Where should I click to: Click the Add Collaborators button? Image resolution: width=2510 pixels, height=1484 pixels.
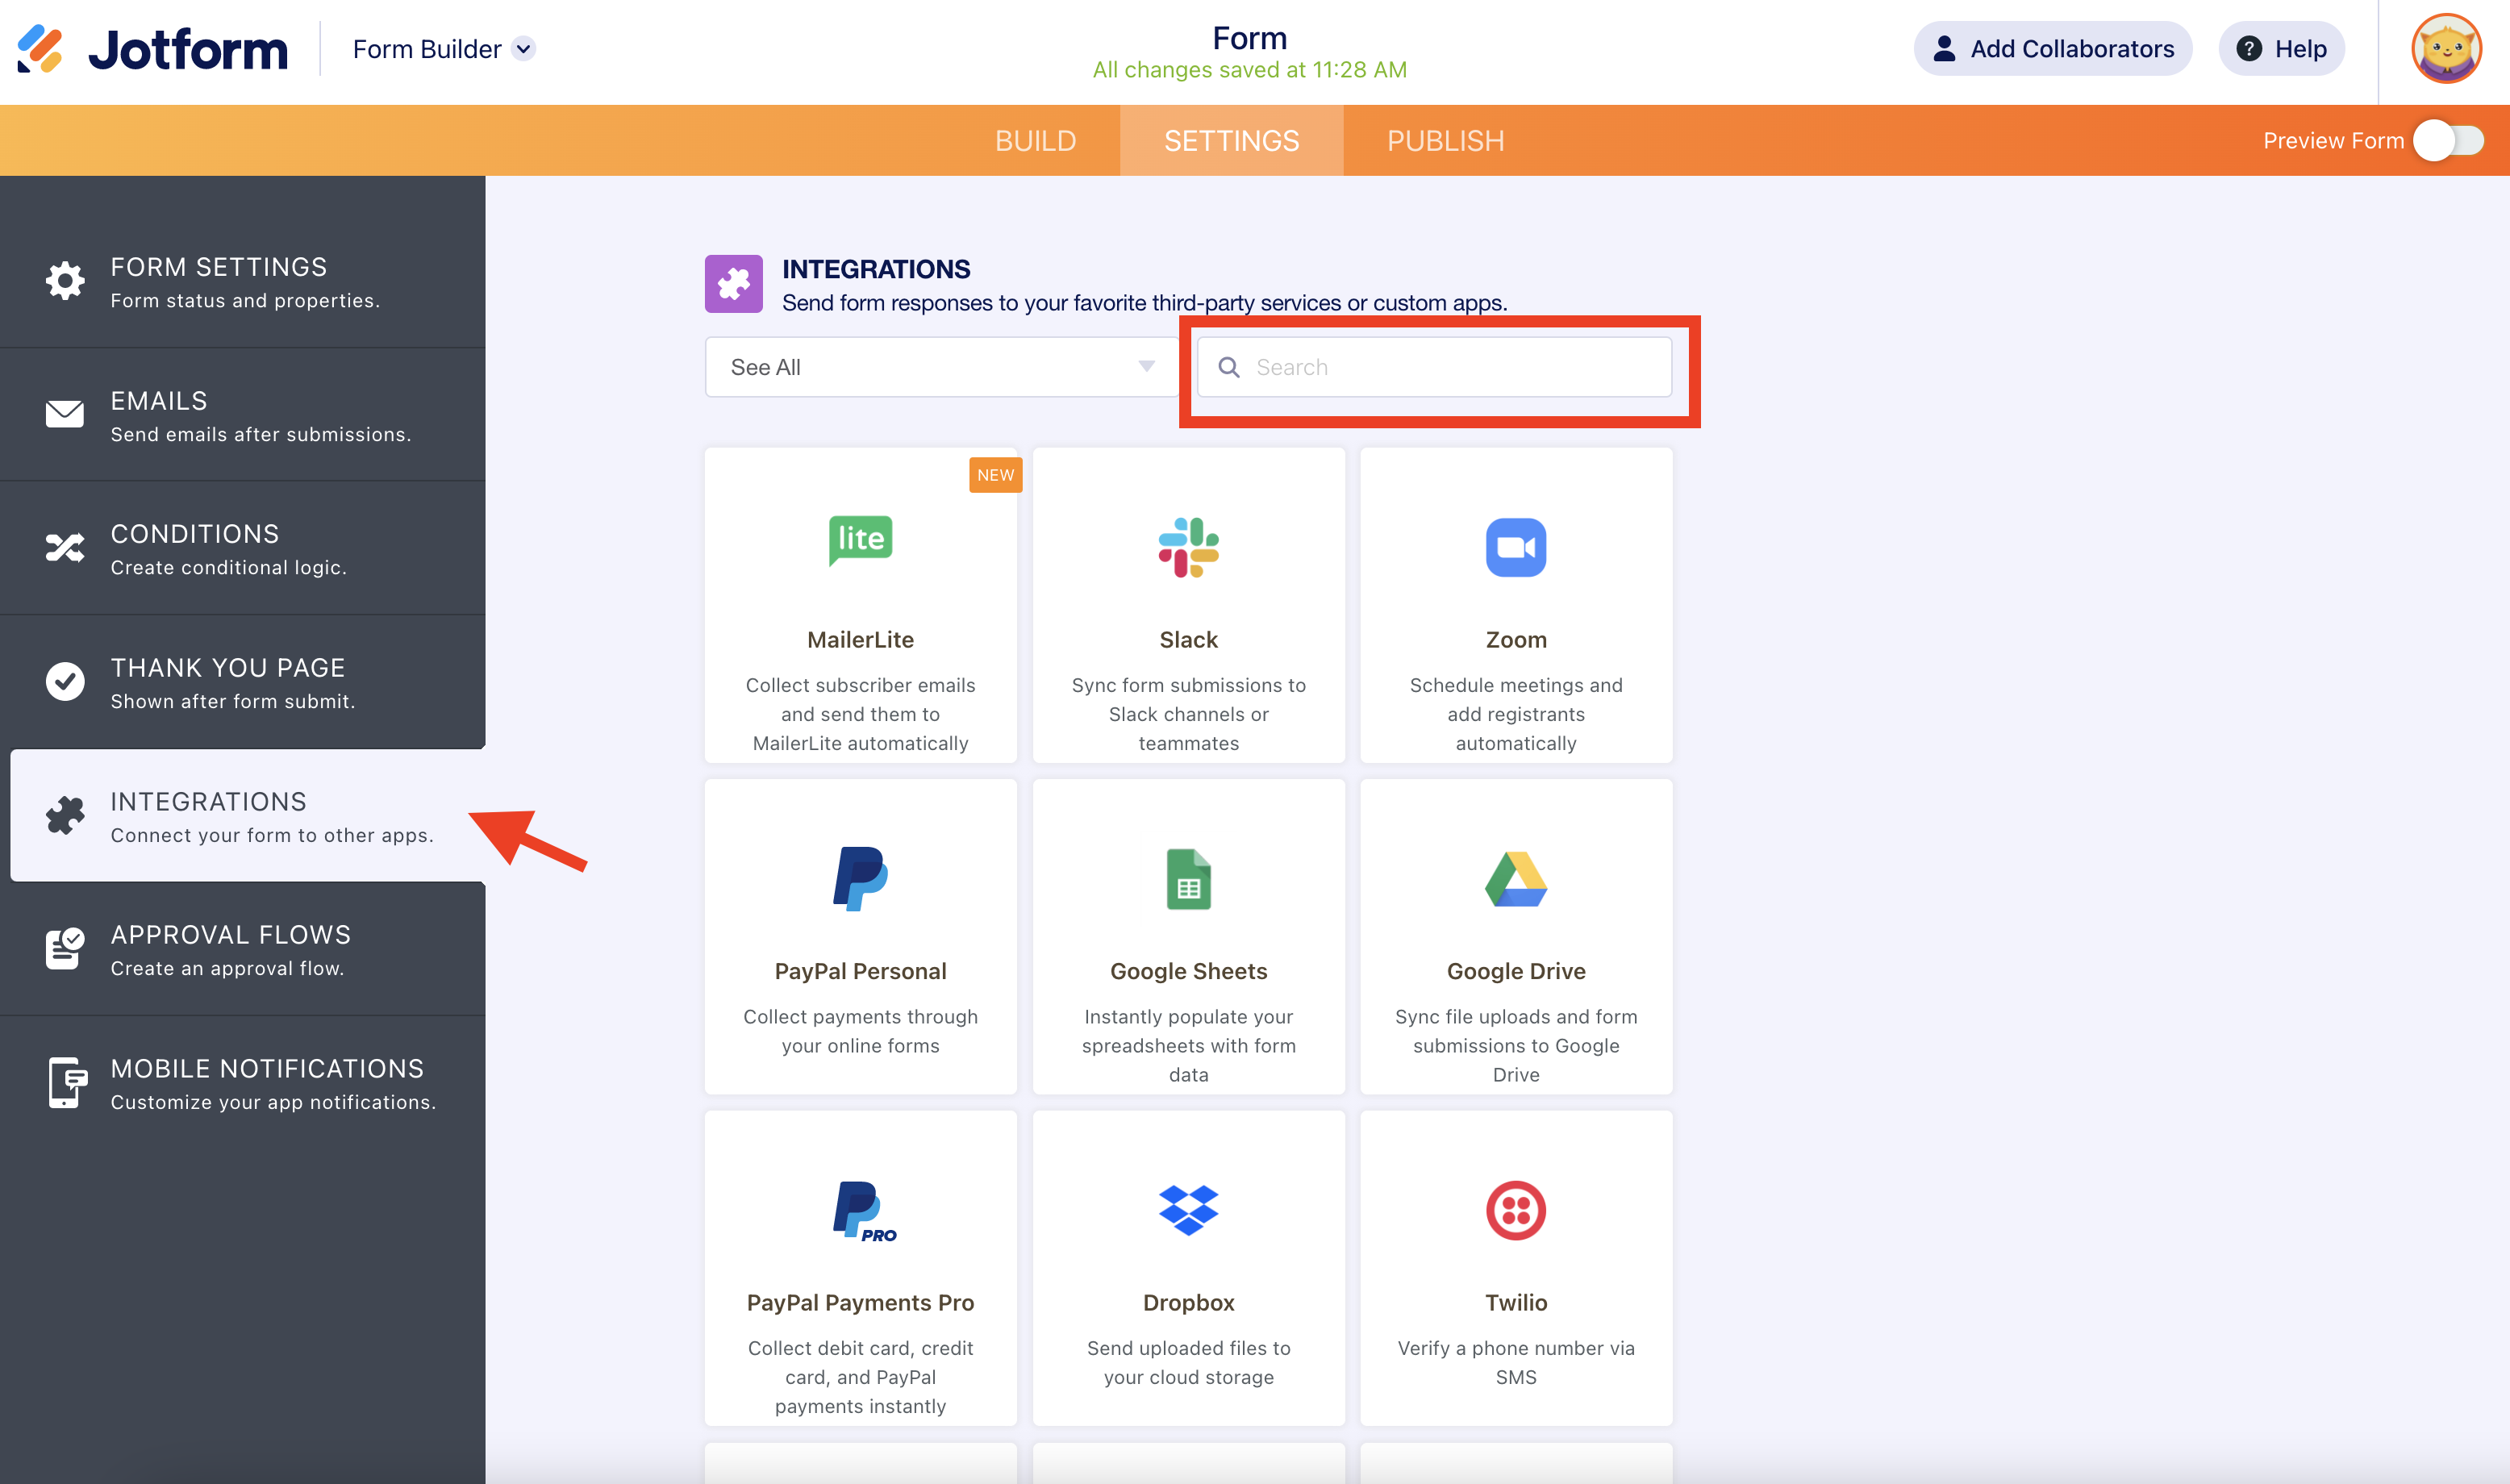coord(2052,48)
